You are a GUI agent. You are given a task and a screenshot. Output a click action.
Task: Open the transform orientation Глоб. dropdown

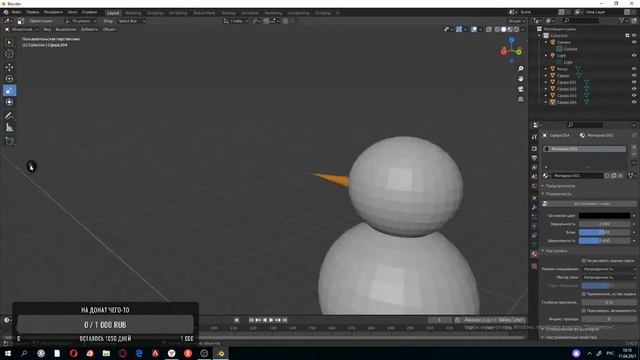236,21
